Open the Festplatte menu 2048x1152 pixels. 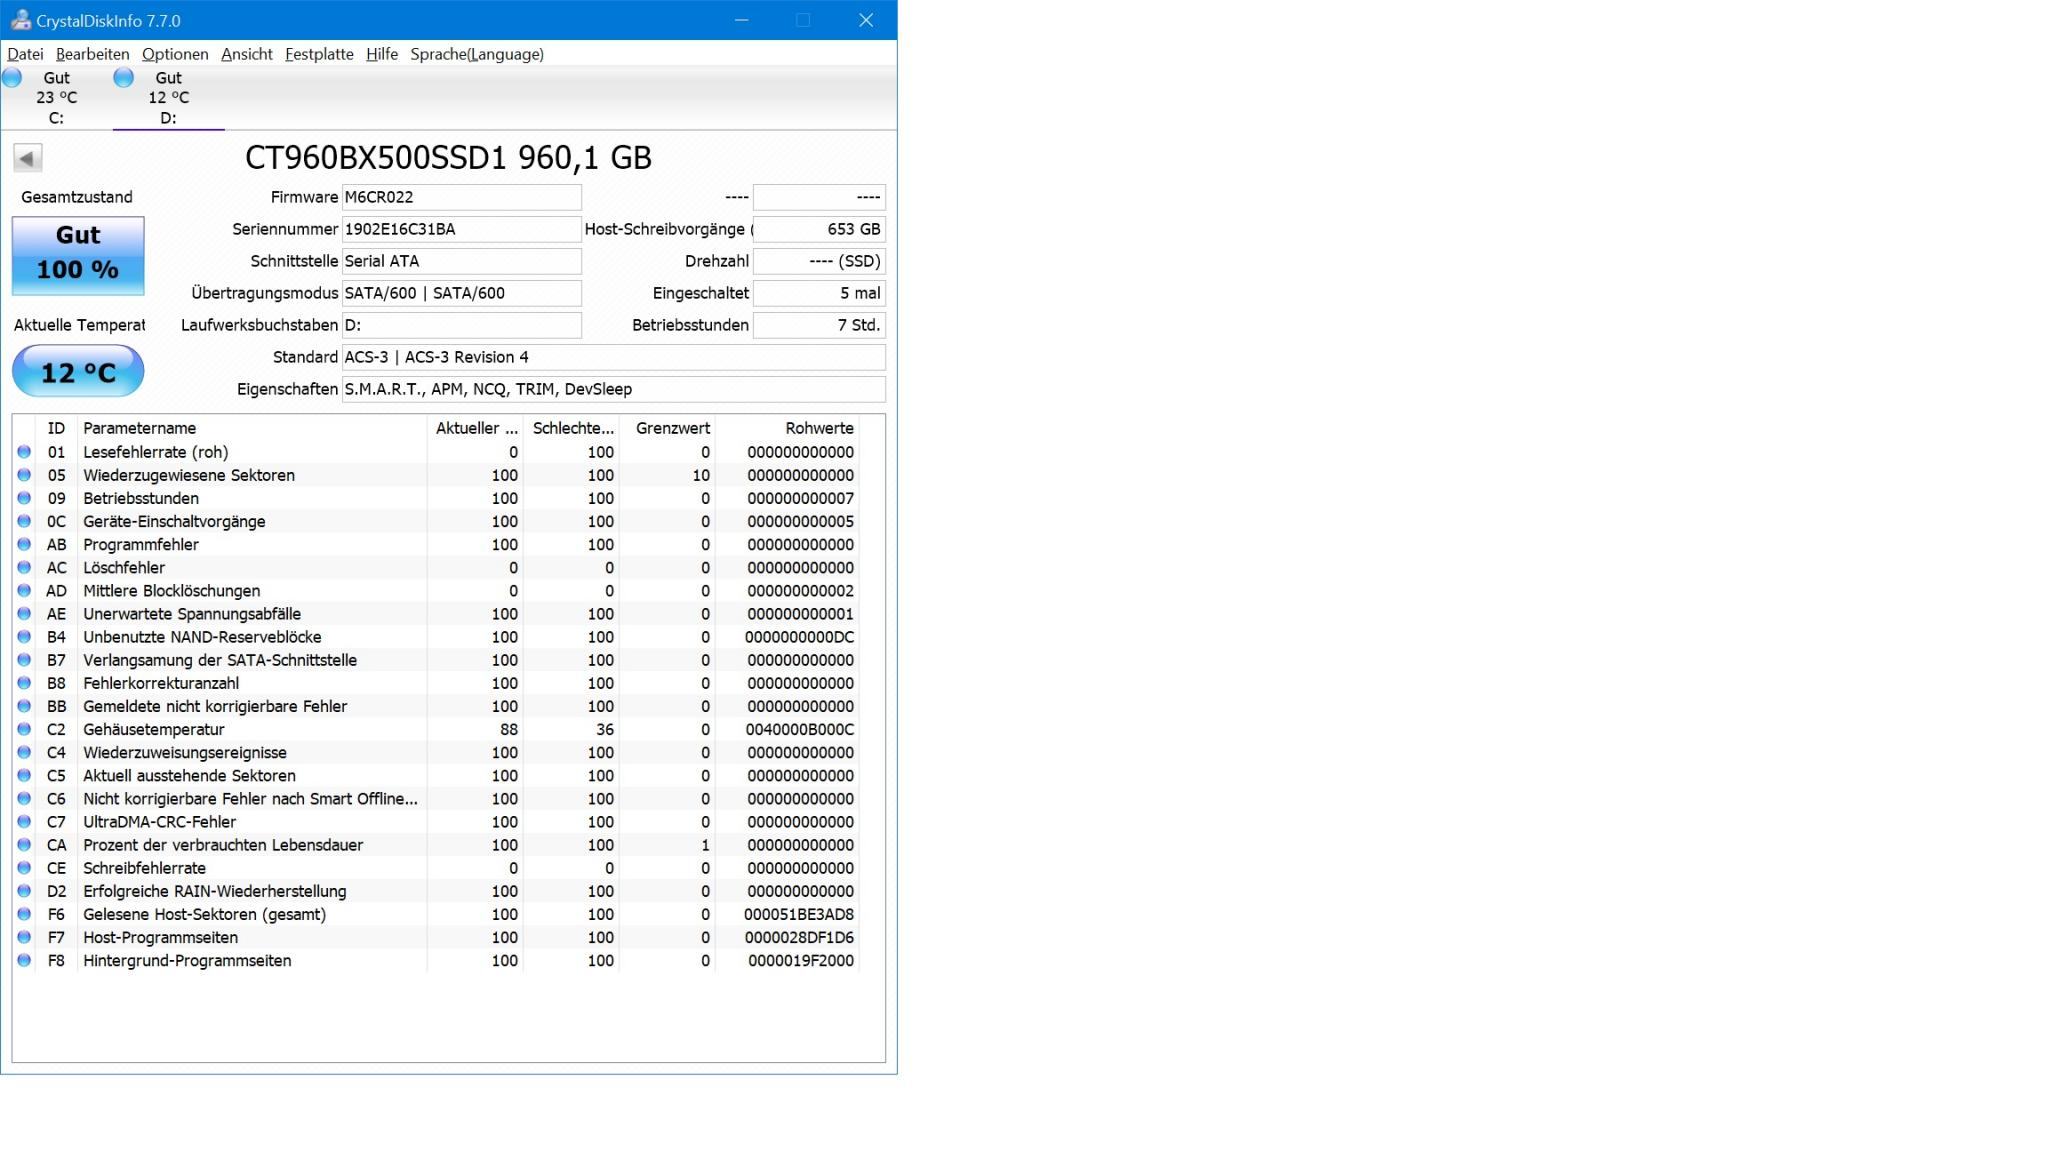point(319,54)
